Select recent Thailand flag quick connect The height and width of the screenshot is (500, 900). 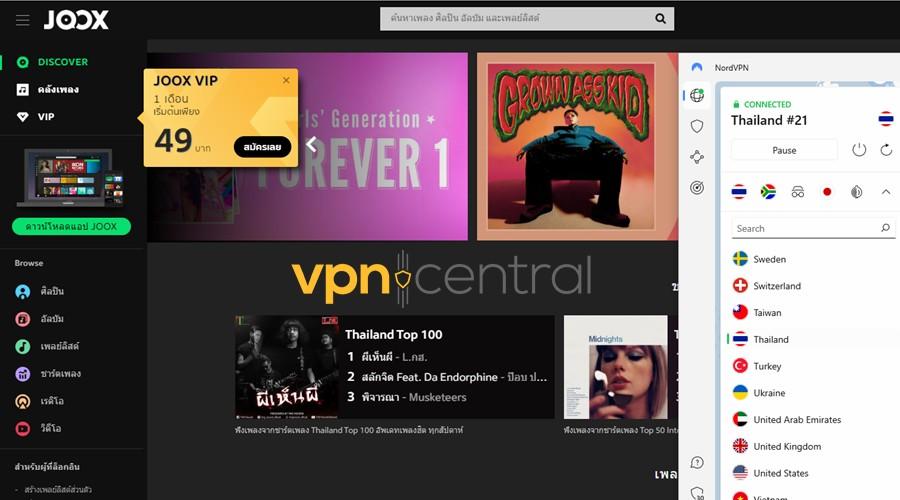(x=739, y=192)
